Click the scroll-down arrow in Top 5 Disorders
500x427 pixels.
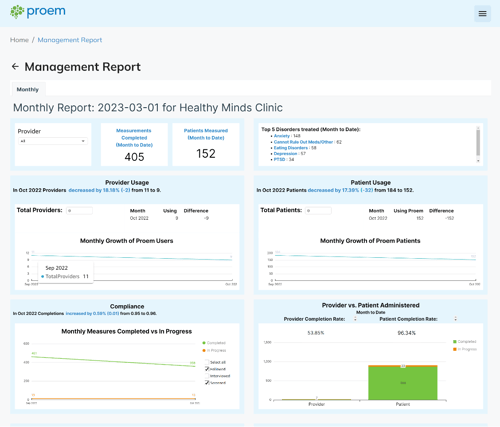pyautogui.click(x=478, y=161)
